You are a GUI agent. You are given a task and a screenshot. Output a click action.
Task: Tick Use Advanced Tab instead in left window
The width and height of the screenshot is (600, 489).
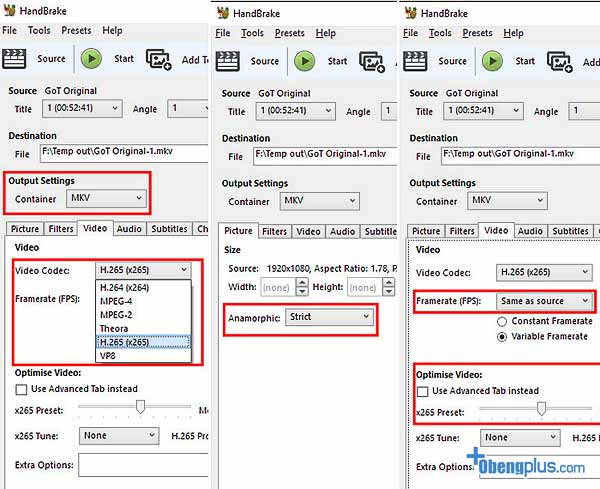[x=21, y=390]
